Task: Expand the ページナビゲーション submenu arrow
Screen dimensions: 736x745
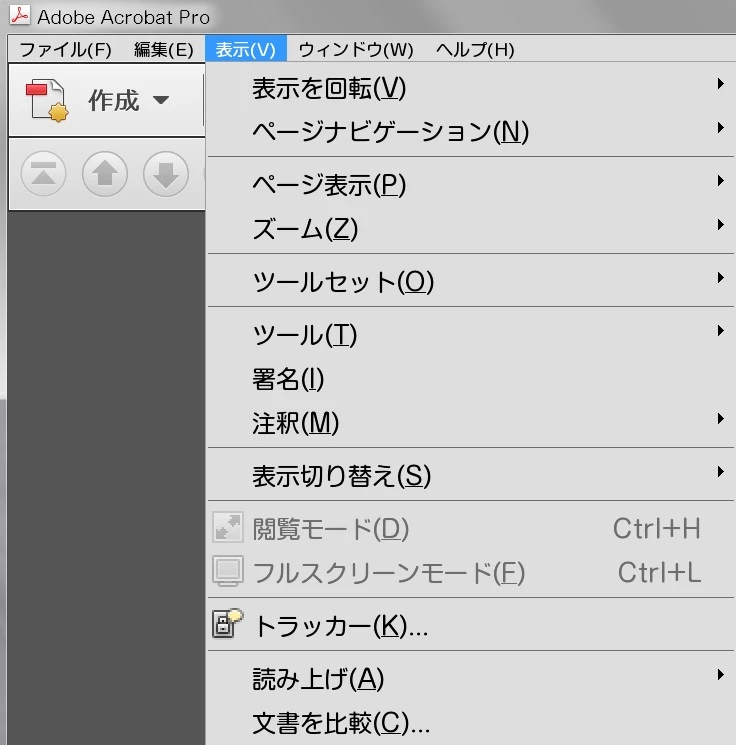Action: [721, 127]
